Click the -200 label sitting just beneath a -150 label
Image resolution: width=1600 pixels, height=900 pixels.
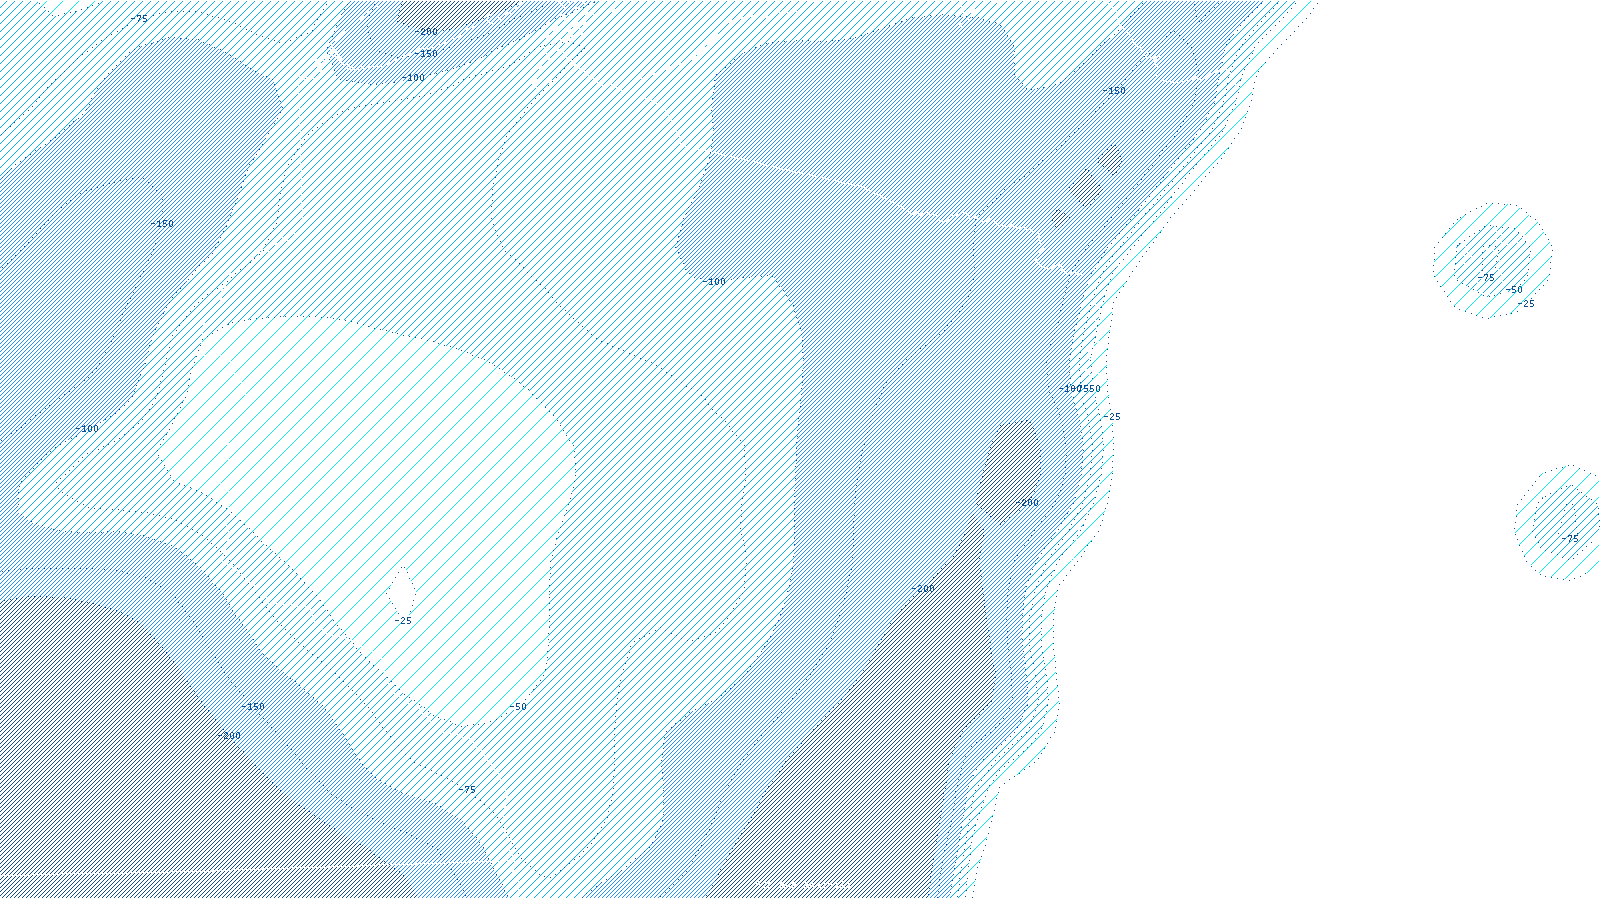tap(229, 736)
